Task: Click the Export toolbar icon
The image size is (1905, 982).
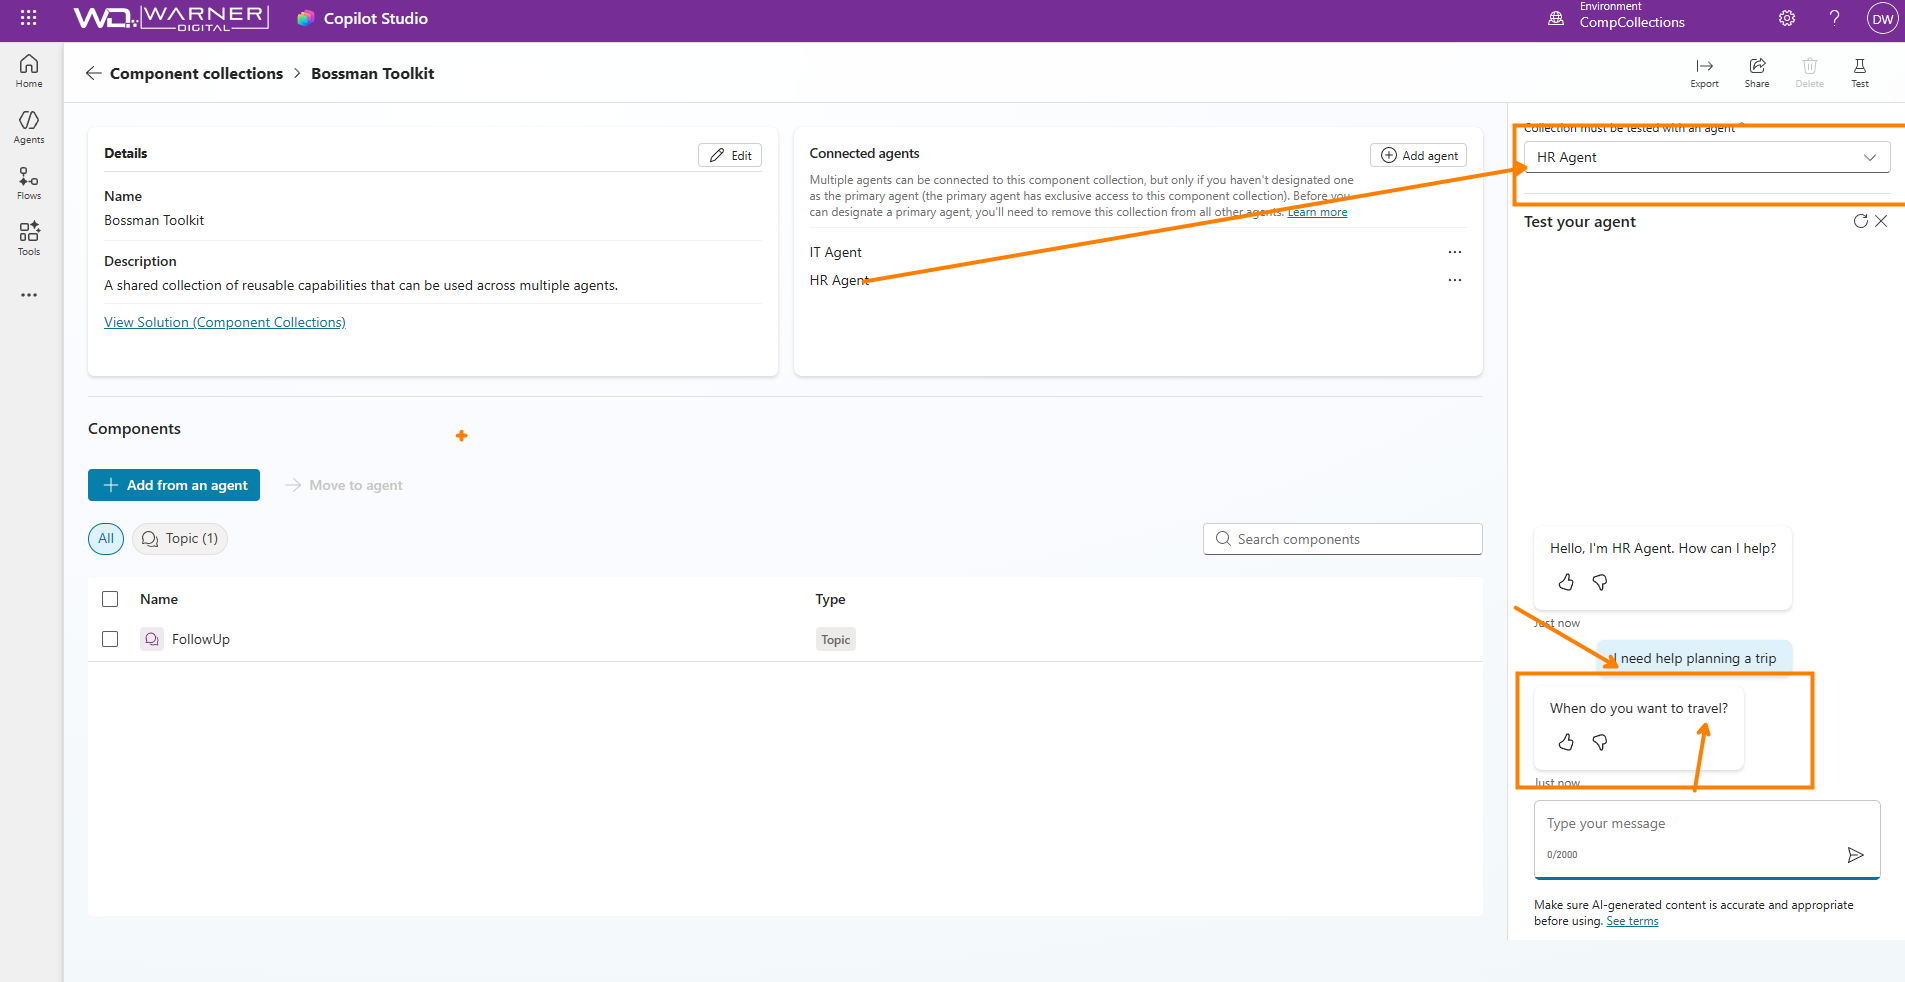Action: coord(1704,73)
